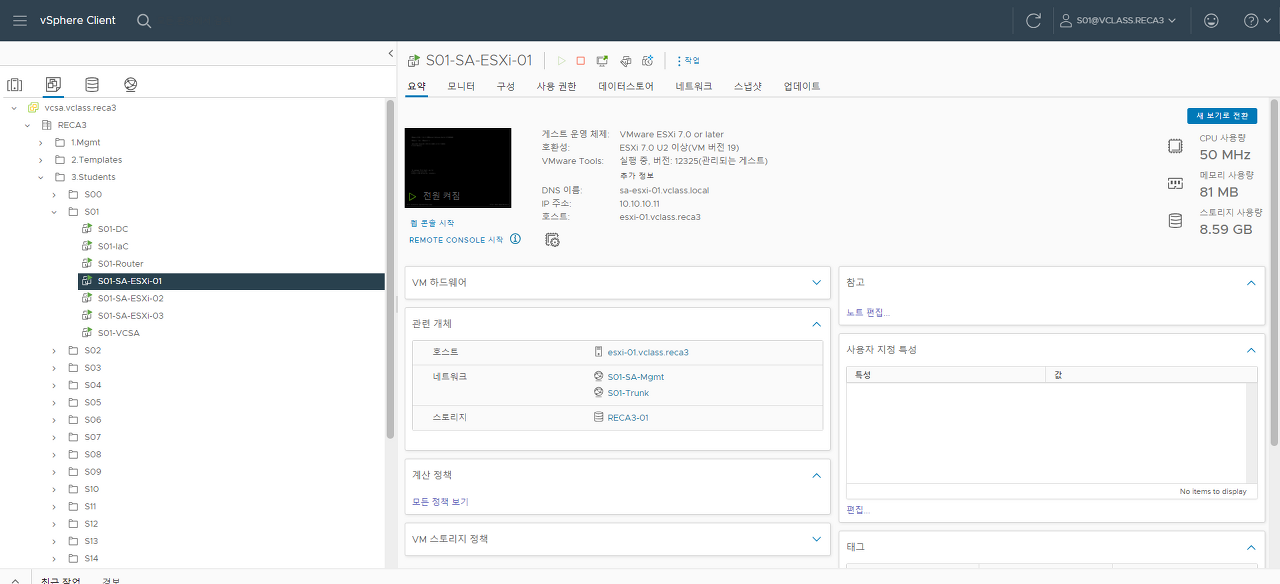Open the S01-SA-Mgmt network link
Screen dimensions: 1280x584
[636, 377]
